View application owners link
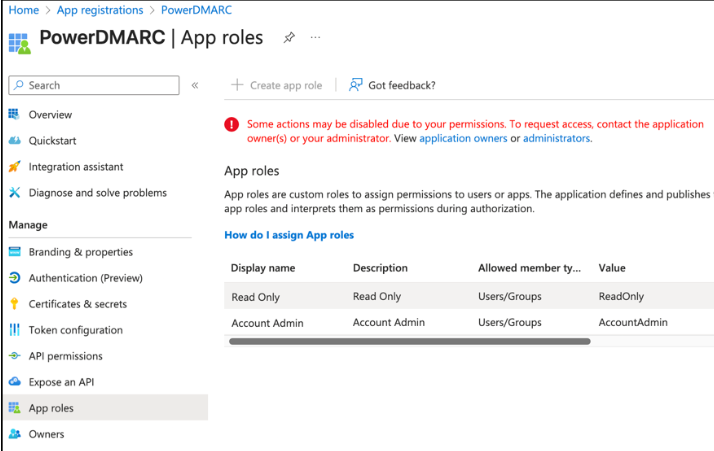The image size is (714, 451). (x=463, y=138)
